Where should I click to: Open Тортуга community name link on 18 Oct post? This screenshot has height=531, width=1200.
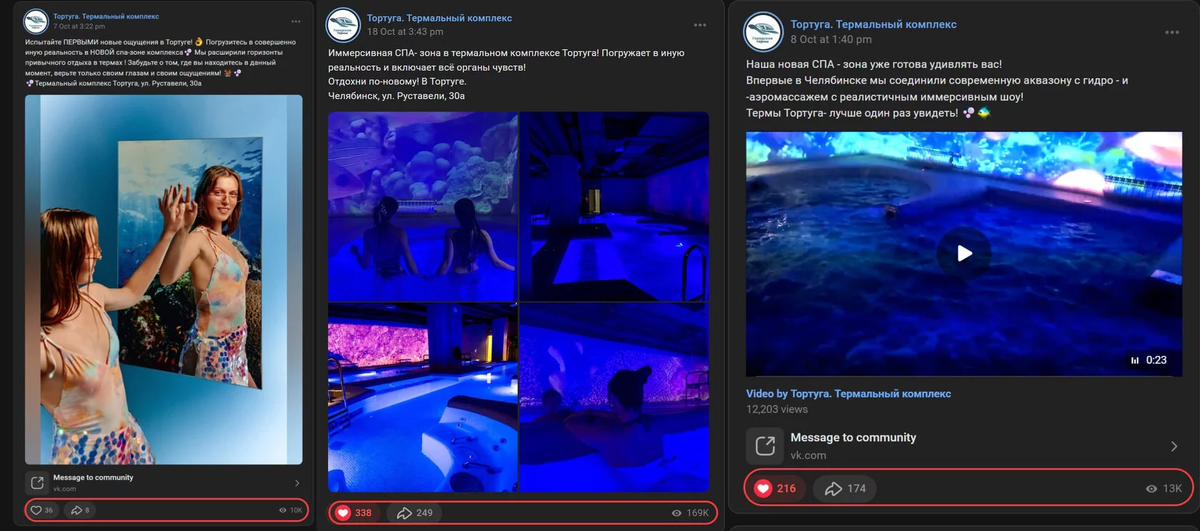439,18
